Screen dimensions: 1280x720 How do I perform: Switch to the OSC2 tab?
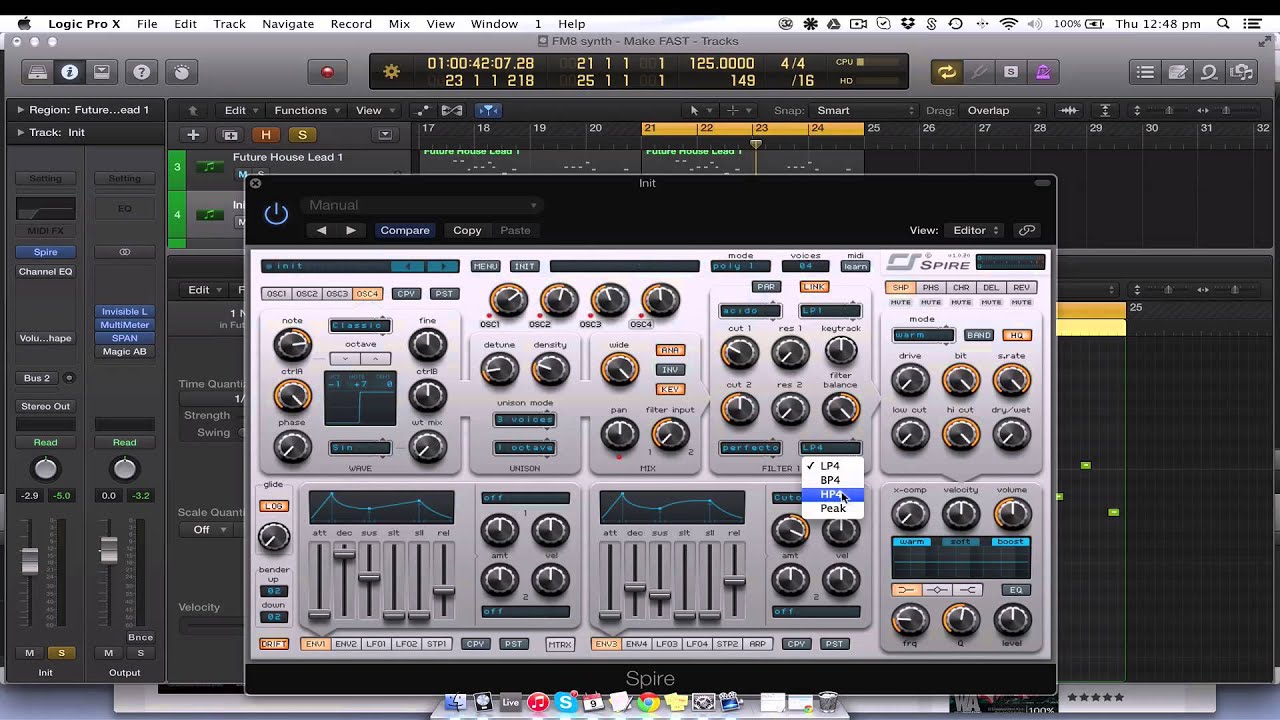307,293
